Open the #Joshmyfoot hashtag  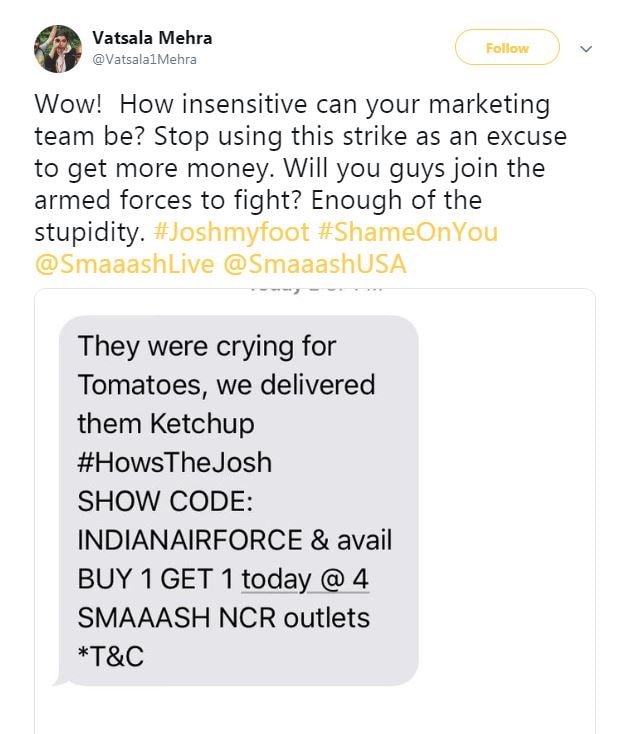(231, 232)
